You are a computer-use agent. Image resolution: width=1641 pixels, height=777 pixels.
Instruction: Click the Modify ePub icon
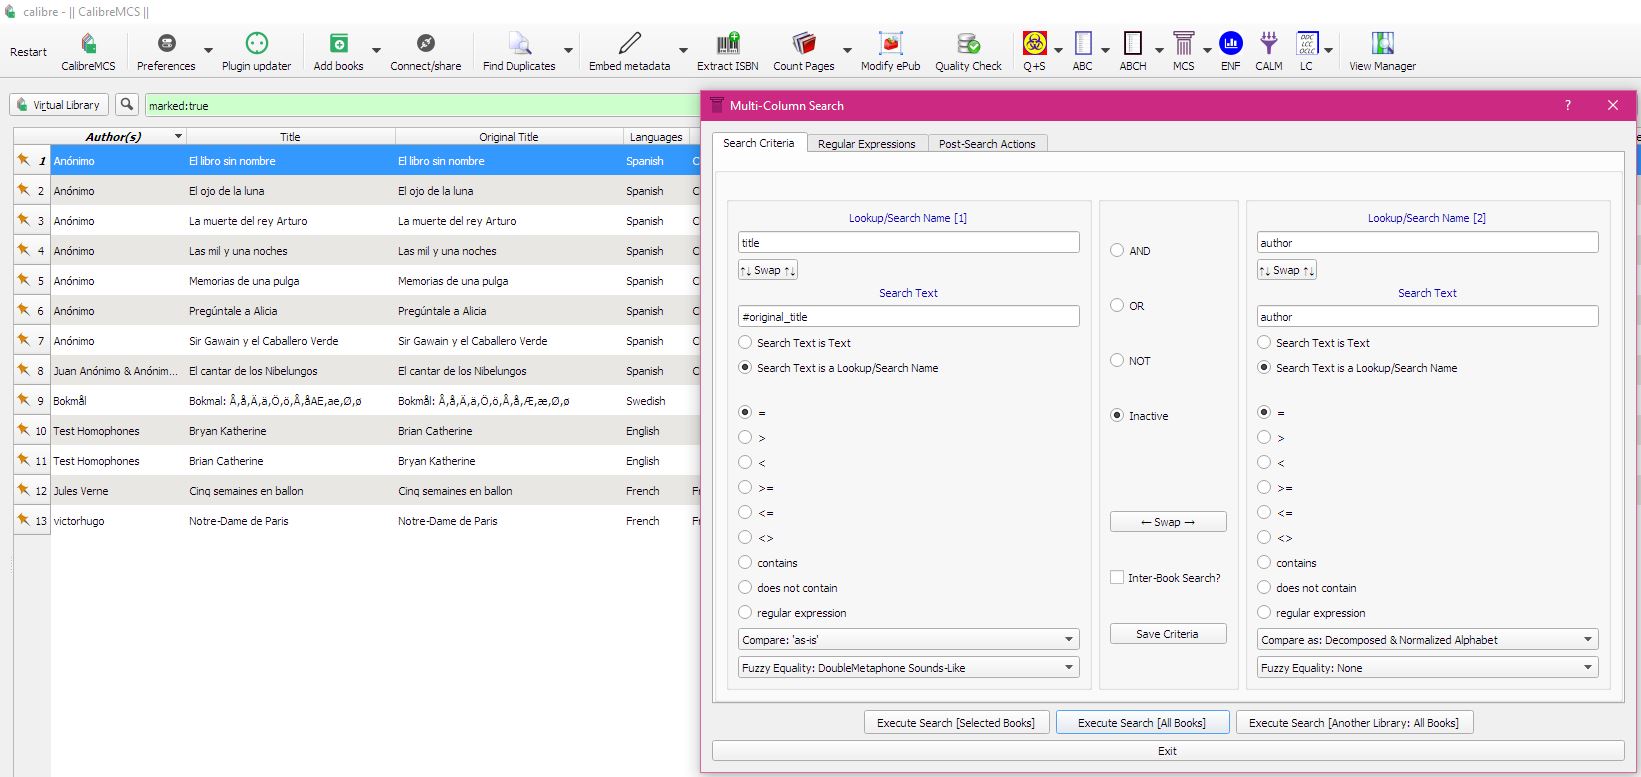pyautogui.click(x=890, y=45)
